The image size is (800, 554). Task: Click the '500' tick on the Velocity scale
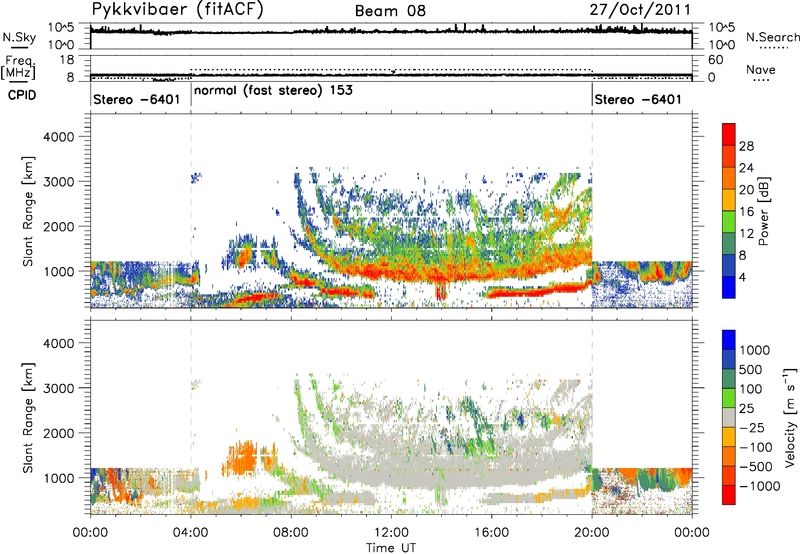click(752, 370)
